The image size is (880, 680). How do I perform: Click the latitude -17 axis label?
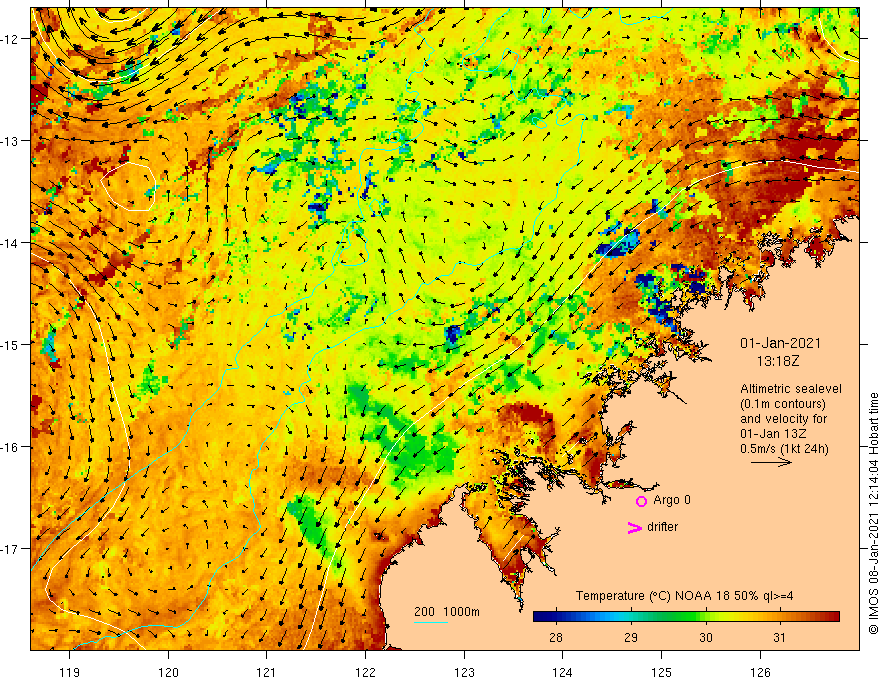10,548
